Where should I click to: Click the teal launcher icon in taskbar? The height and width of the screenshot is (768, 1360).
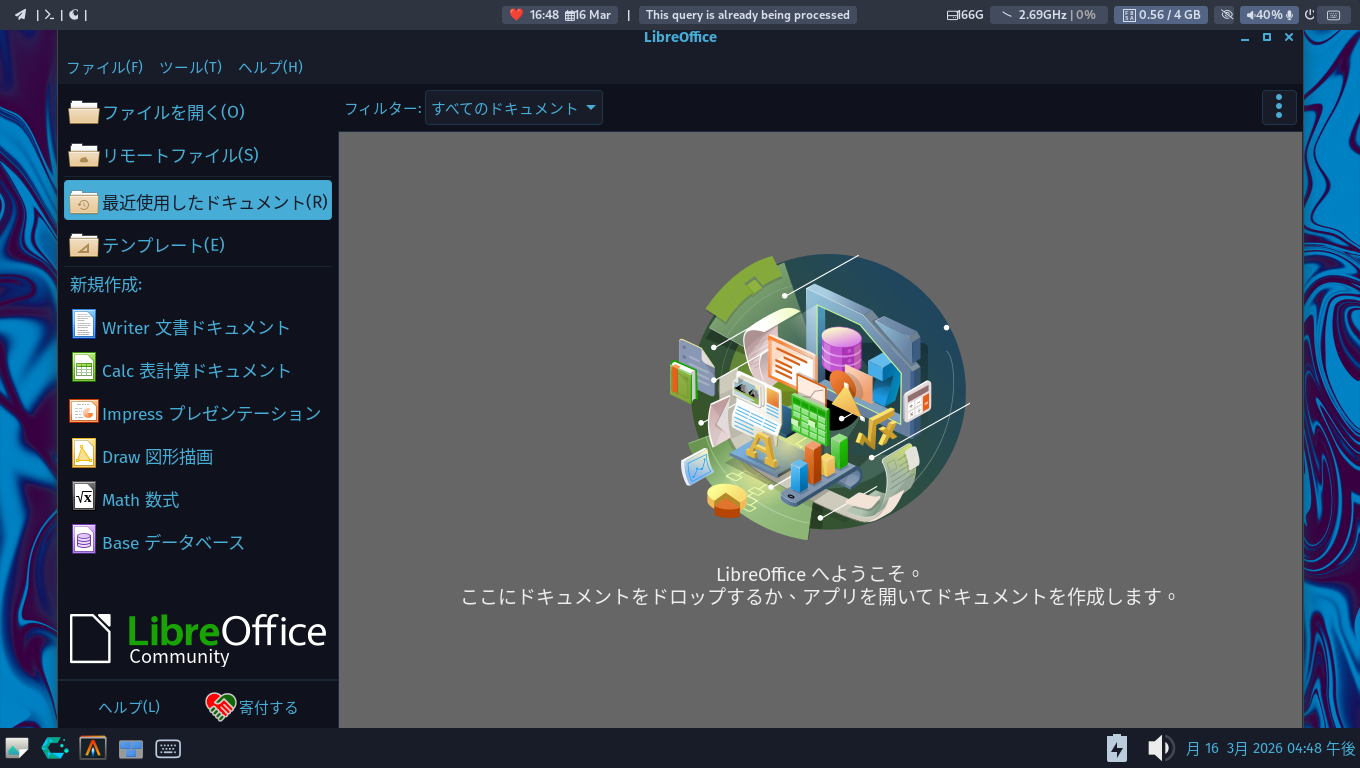(55, 748)
